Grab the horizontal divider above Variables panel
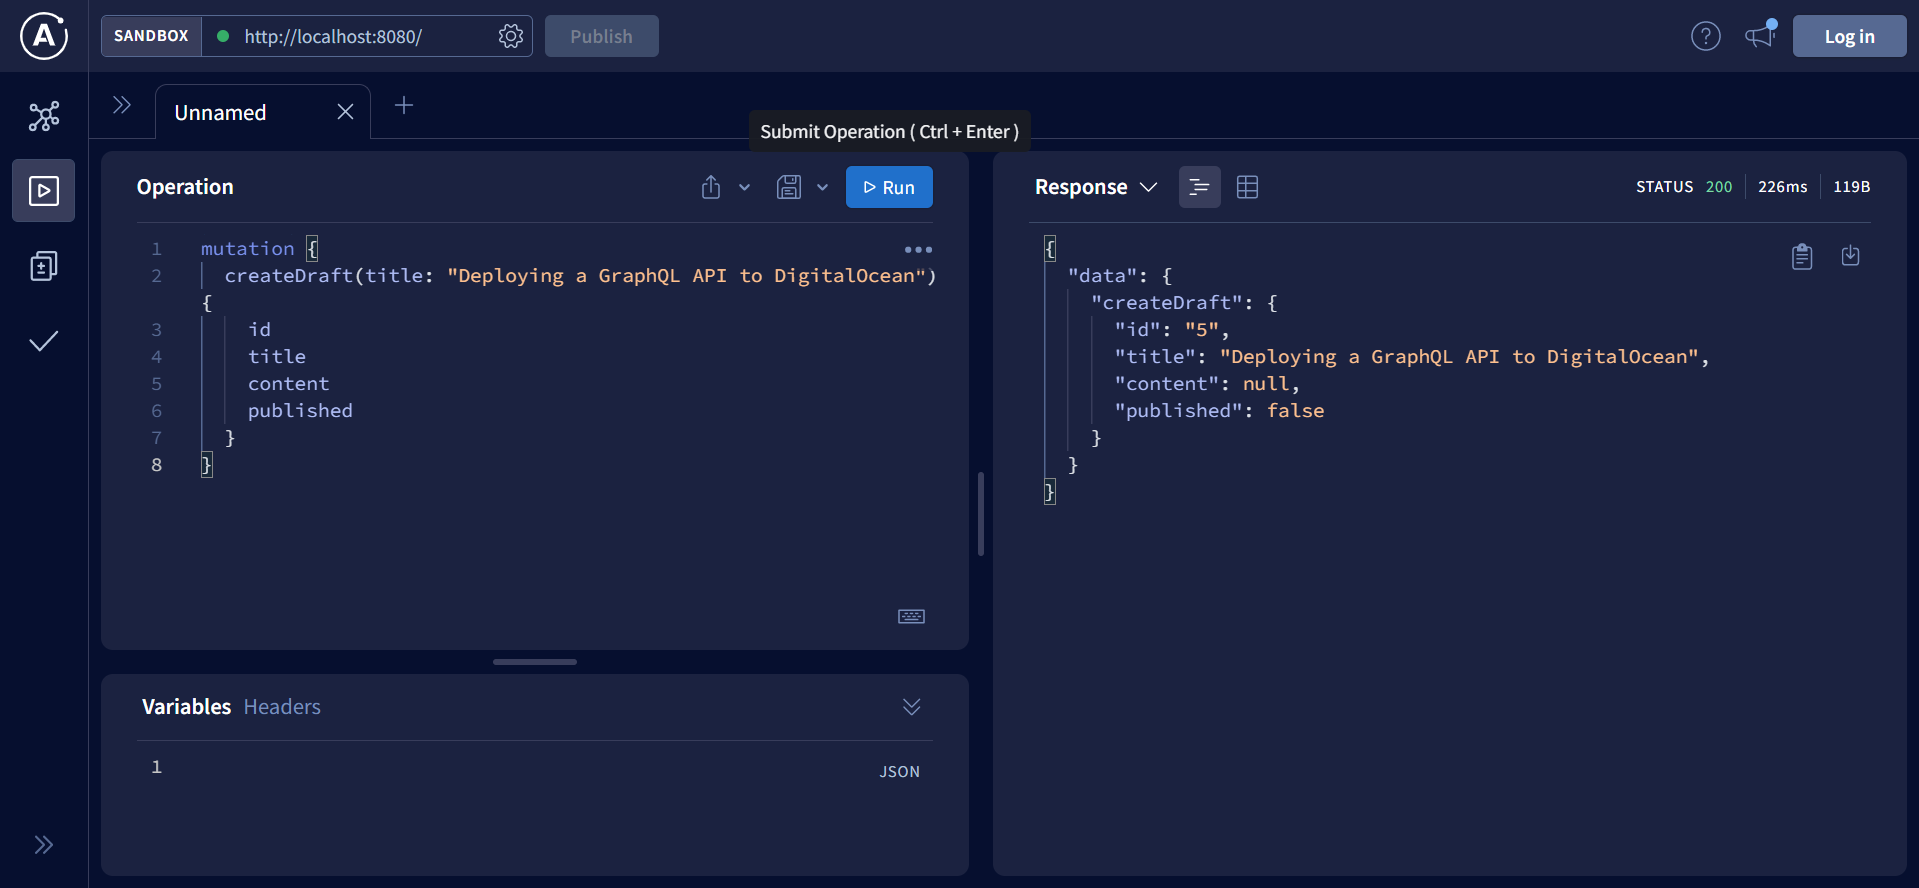Viewport: 1919px width, 888px height. click(535, 662)
